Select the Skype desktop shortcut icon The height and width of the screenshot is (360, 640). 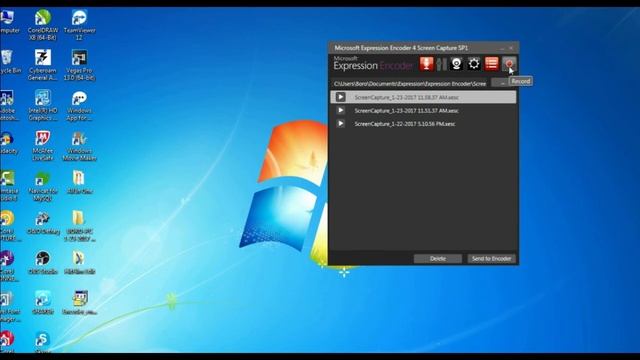(43, 341)
